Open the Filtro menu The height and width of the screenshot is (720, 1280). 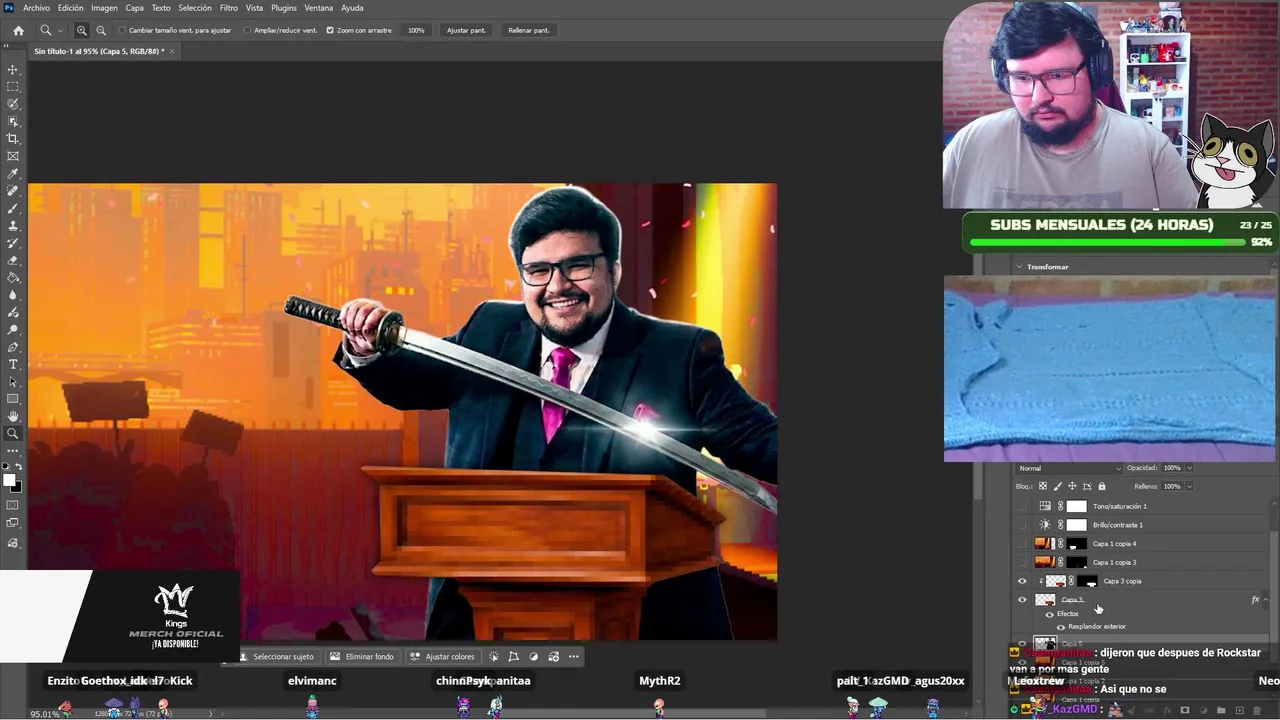pos(229,8)
